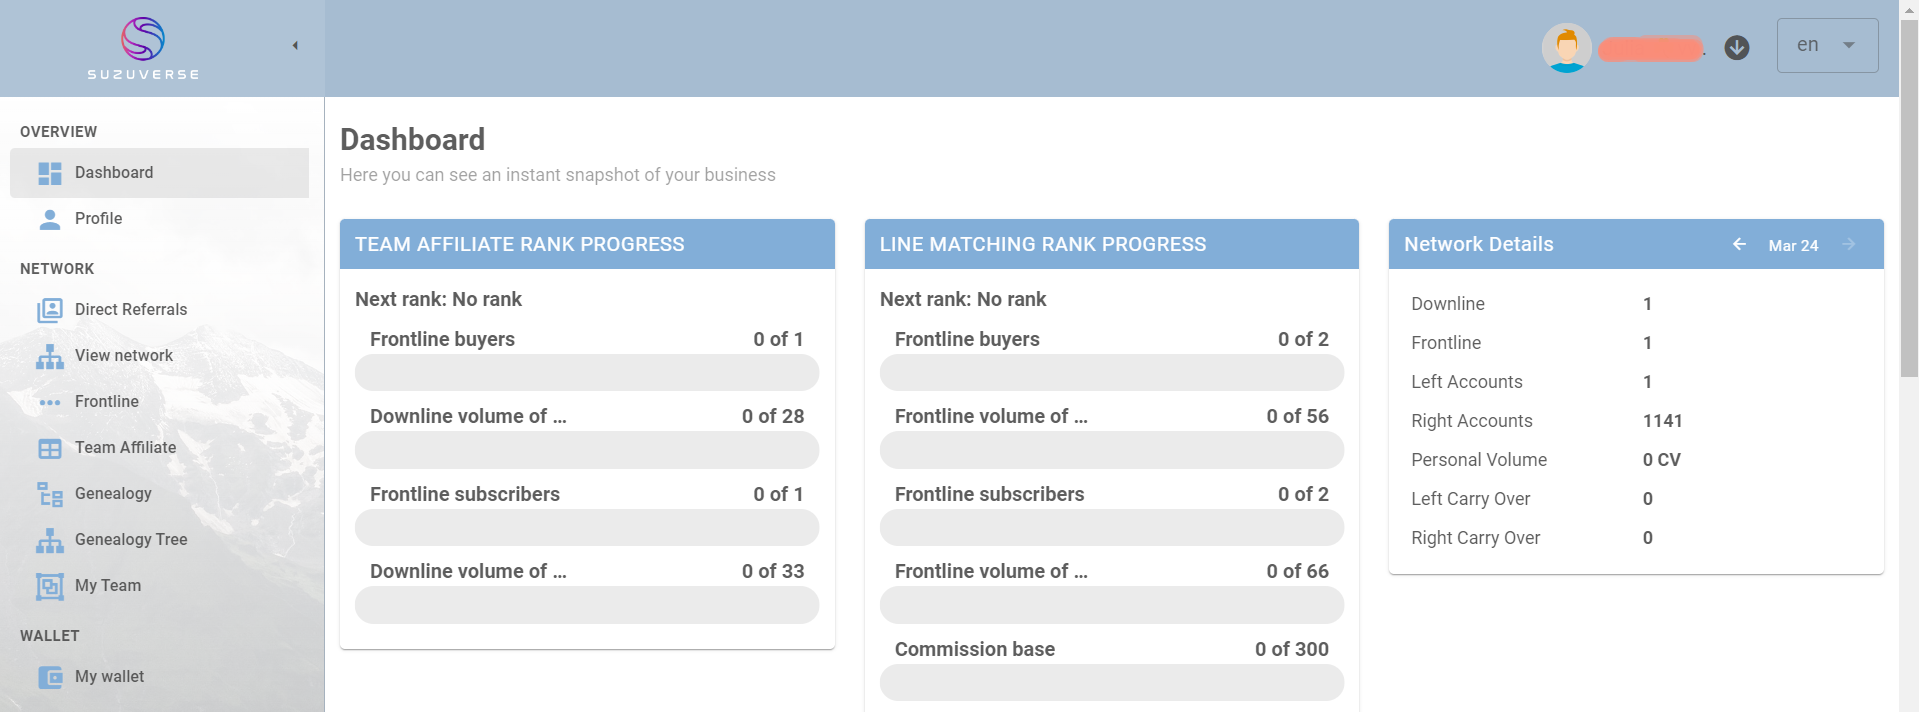Open the Frontline menu item
Viewport: 1919px width, 712px height.
(x=107, y=402)
